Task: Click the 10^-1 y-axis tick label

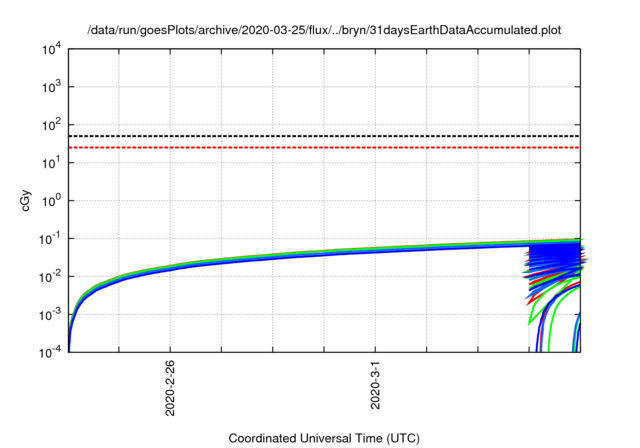Action: point(49,239)
